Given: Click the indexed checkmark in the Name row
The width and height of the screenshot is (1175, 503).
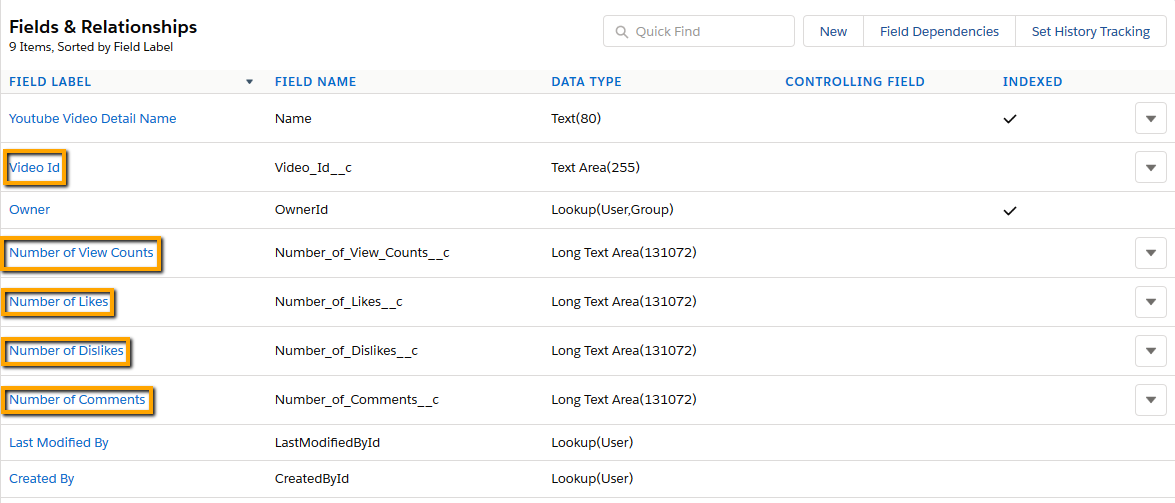Looking at the screenshot, I should coord(1010,119).
